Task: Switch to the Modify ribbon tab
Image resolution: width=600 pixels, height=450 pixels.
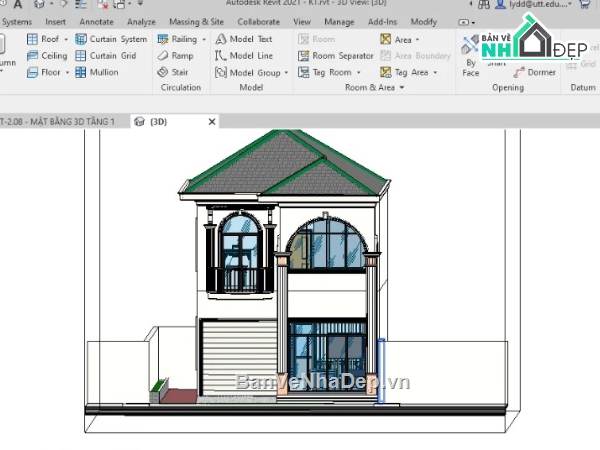Action: point(424,22)
